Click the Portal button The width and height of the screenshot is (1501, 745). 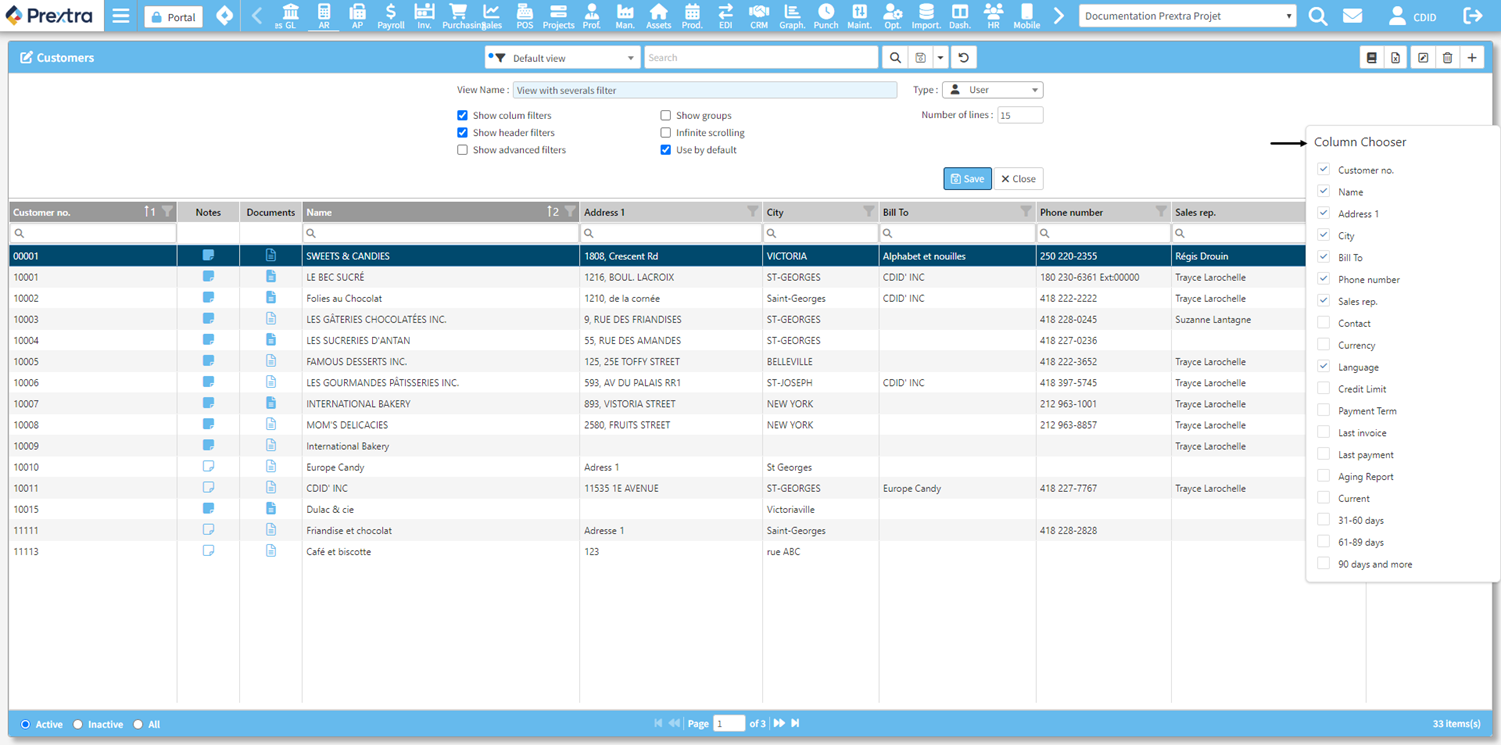tap(173, 17)
